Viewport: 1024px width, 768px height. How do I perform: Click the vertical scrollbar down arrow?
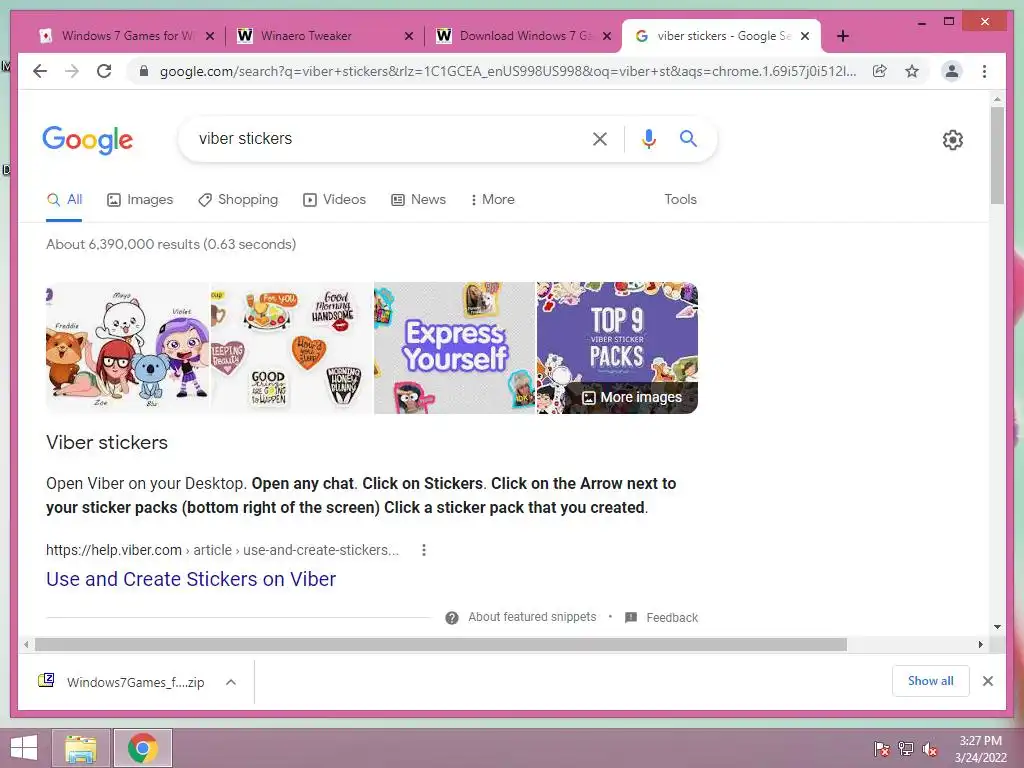997,627
